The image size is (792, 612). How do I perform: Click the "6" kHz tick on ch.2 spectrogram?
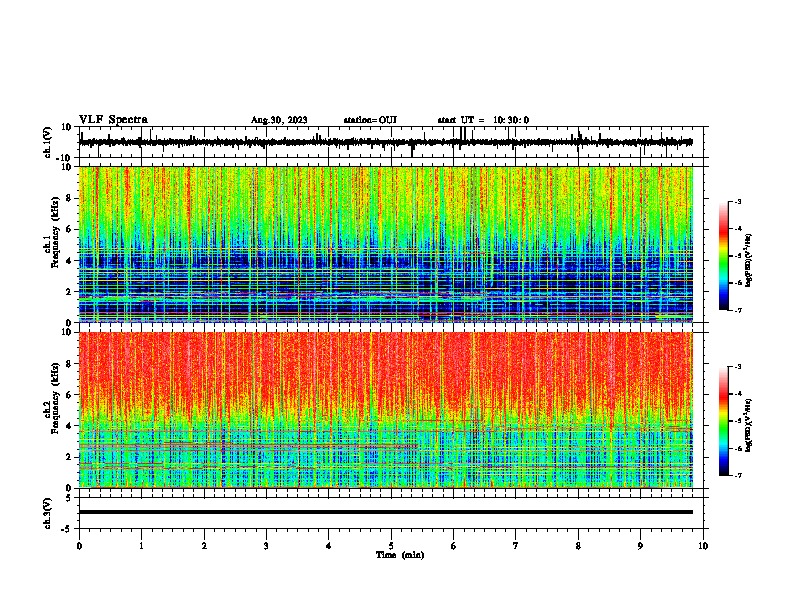[69, 395]
